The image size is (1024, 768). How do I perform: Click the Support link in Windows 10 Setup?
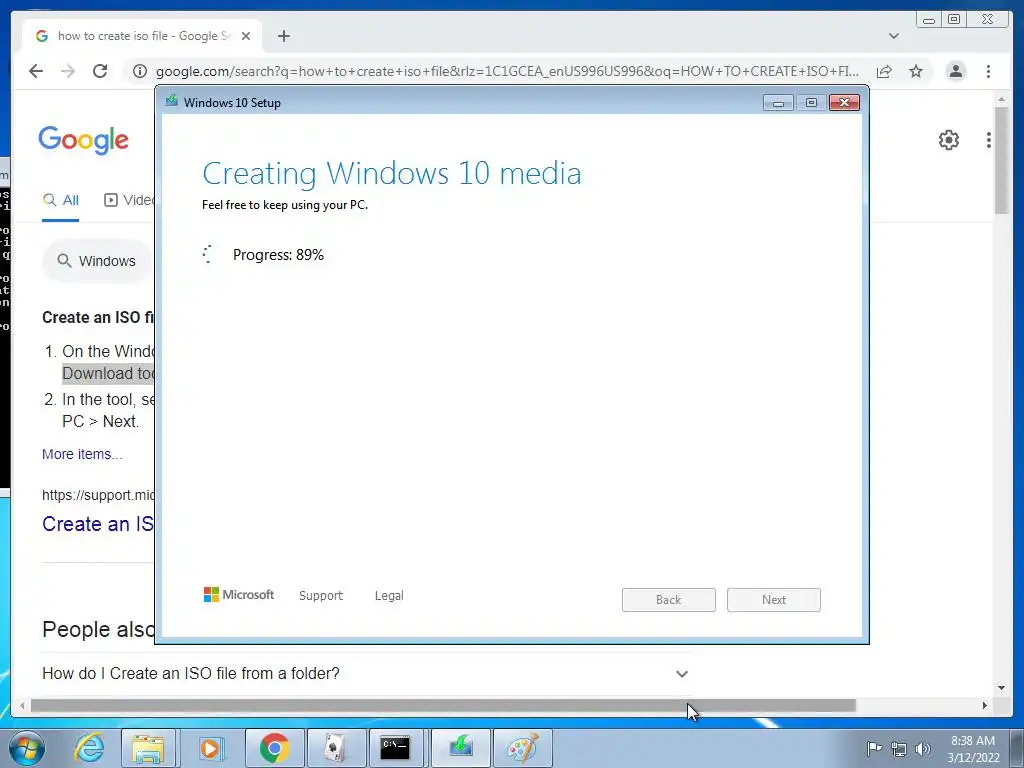point(321,596)
